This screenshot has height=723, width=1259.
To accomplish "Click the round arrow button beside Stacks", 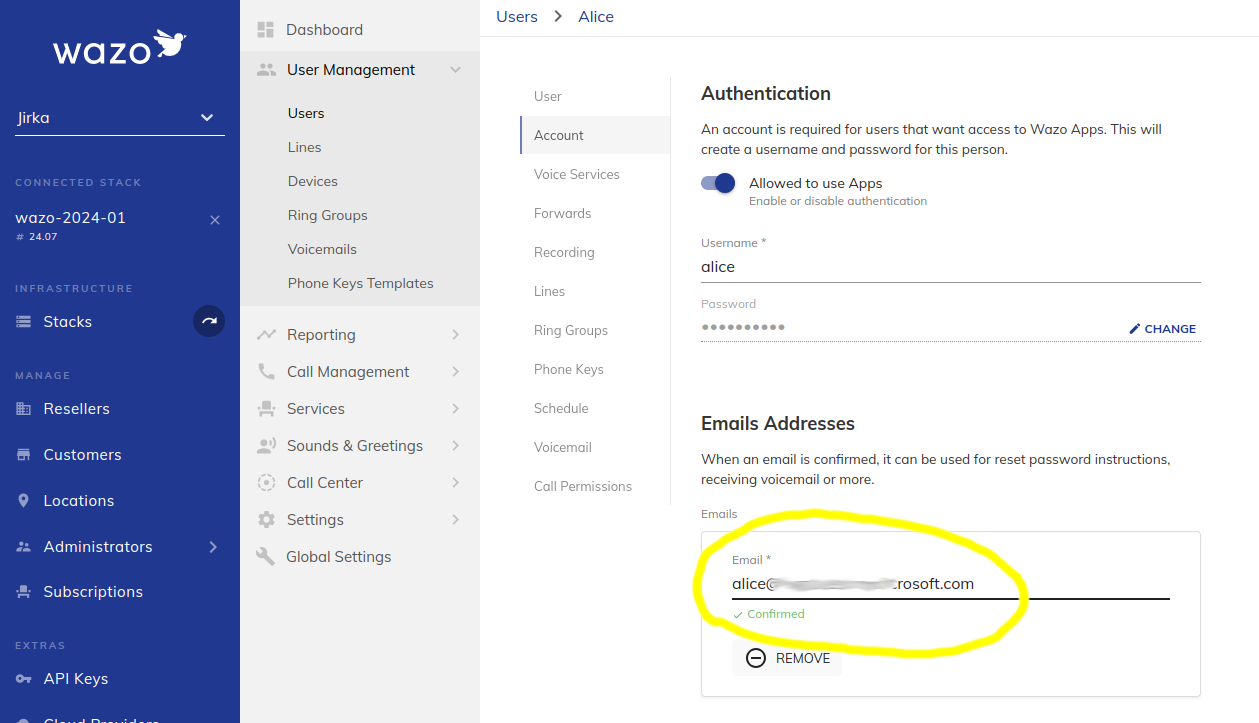I will pos(209,321).
